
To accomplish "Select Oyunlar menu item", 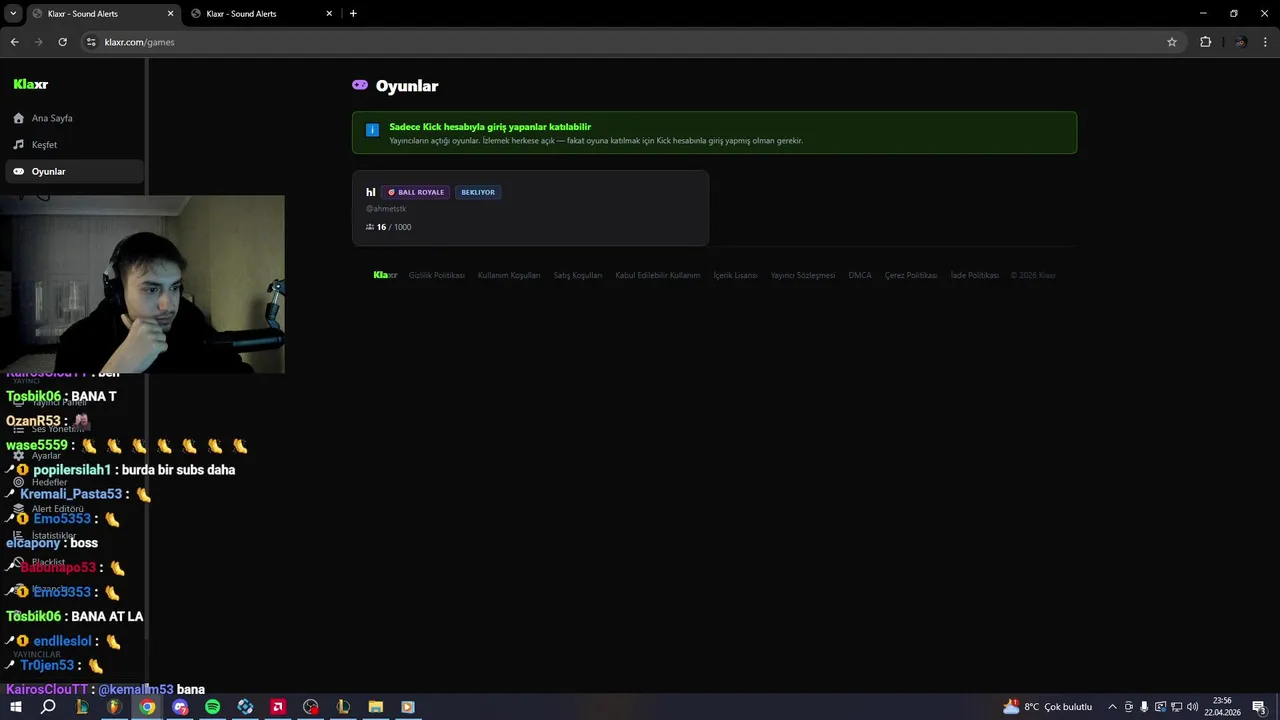I will point(74,172).
